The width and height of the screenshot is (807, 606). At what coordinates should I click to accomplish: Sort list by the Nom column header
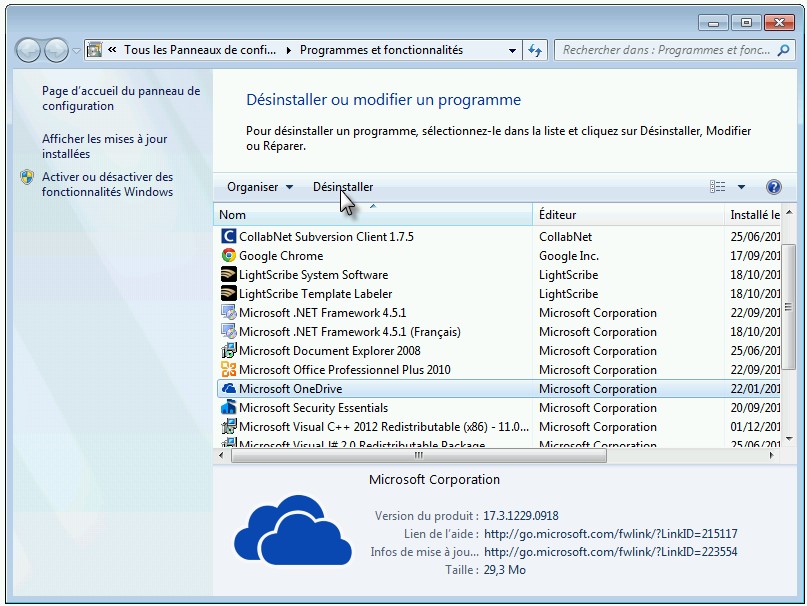pos(373,215)
